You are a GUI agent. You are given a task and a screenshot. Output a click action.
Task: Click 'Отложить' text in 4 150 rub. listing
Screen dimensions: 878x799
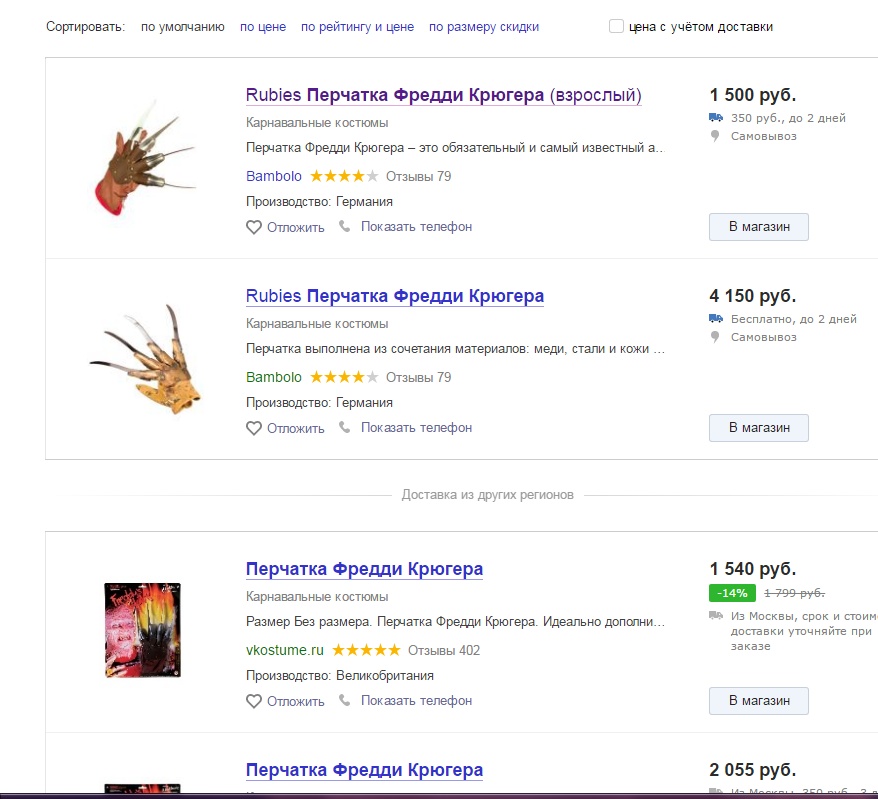pos(296,429)
